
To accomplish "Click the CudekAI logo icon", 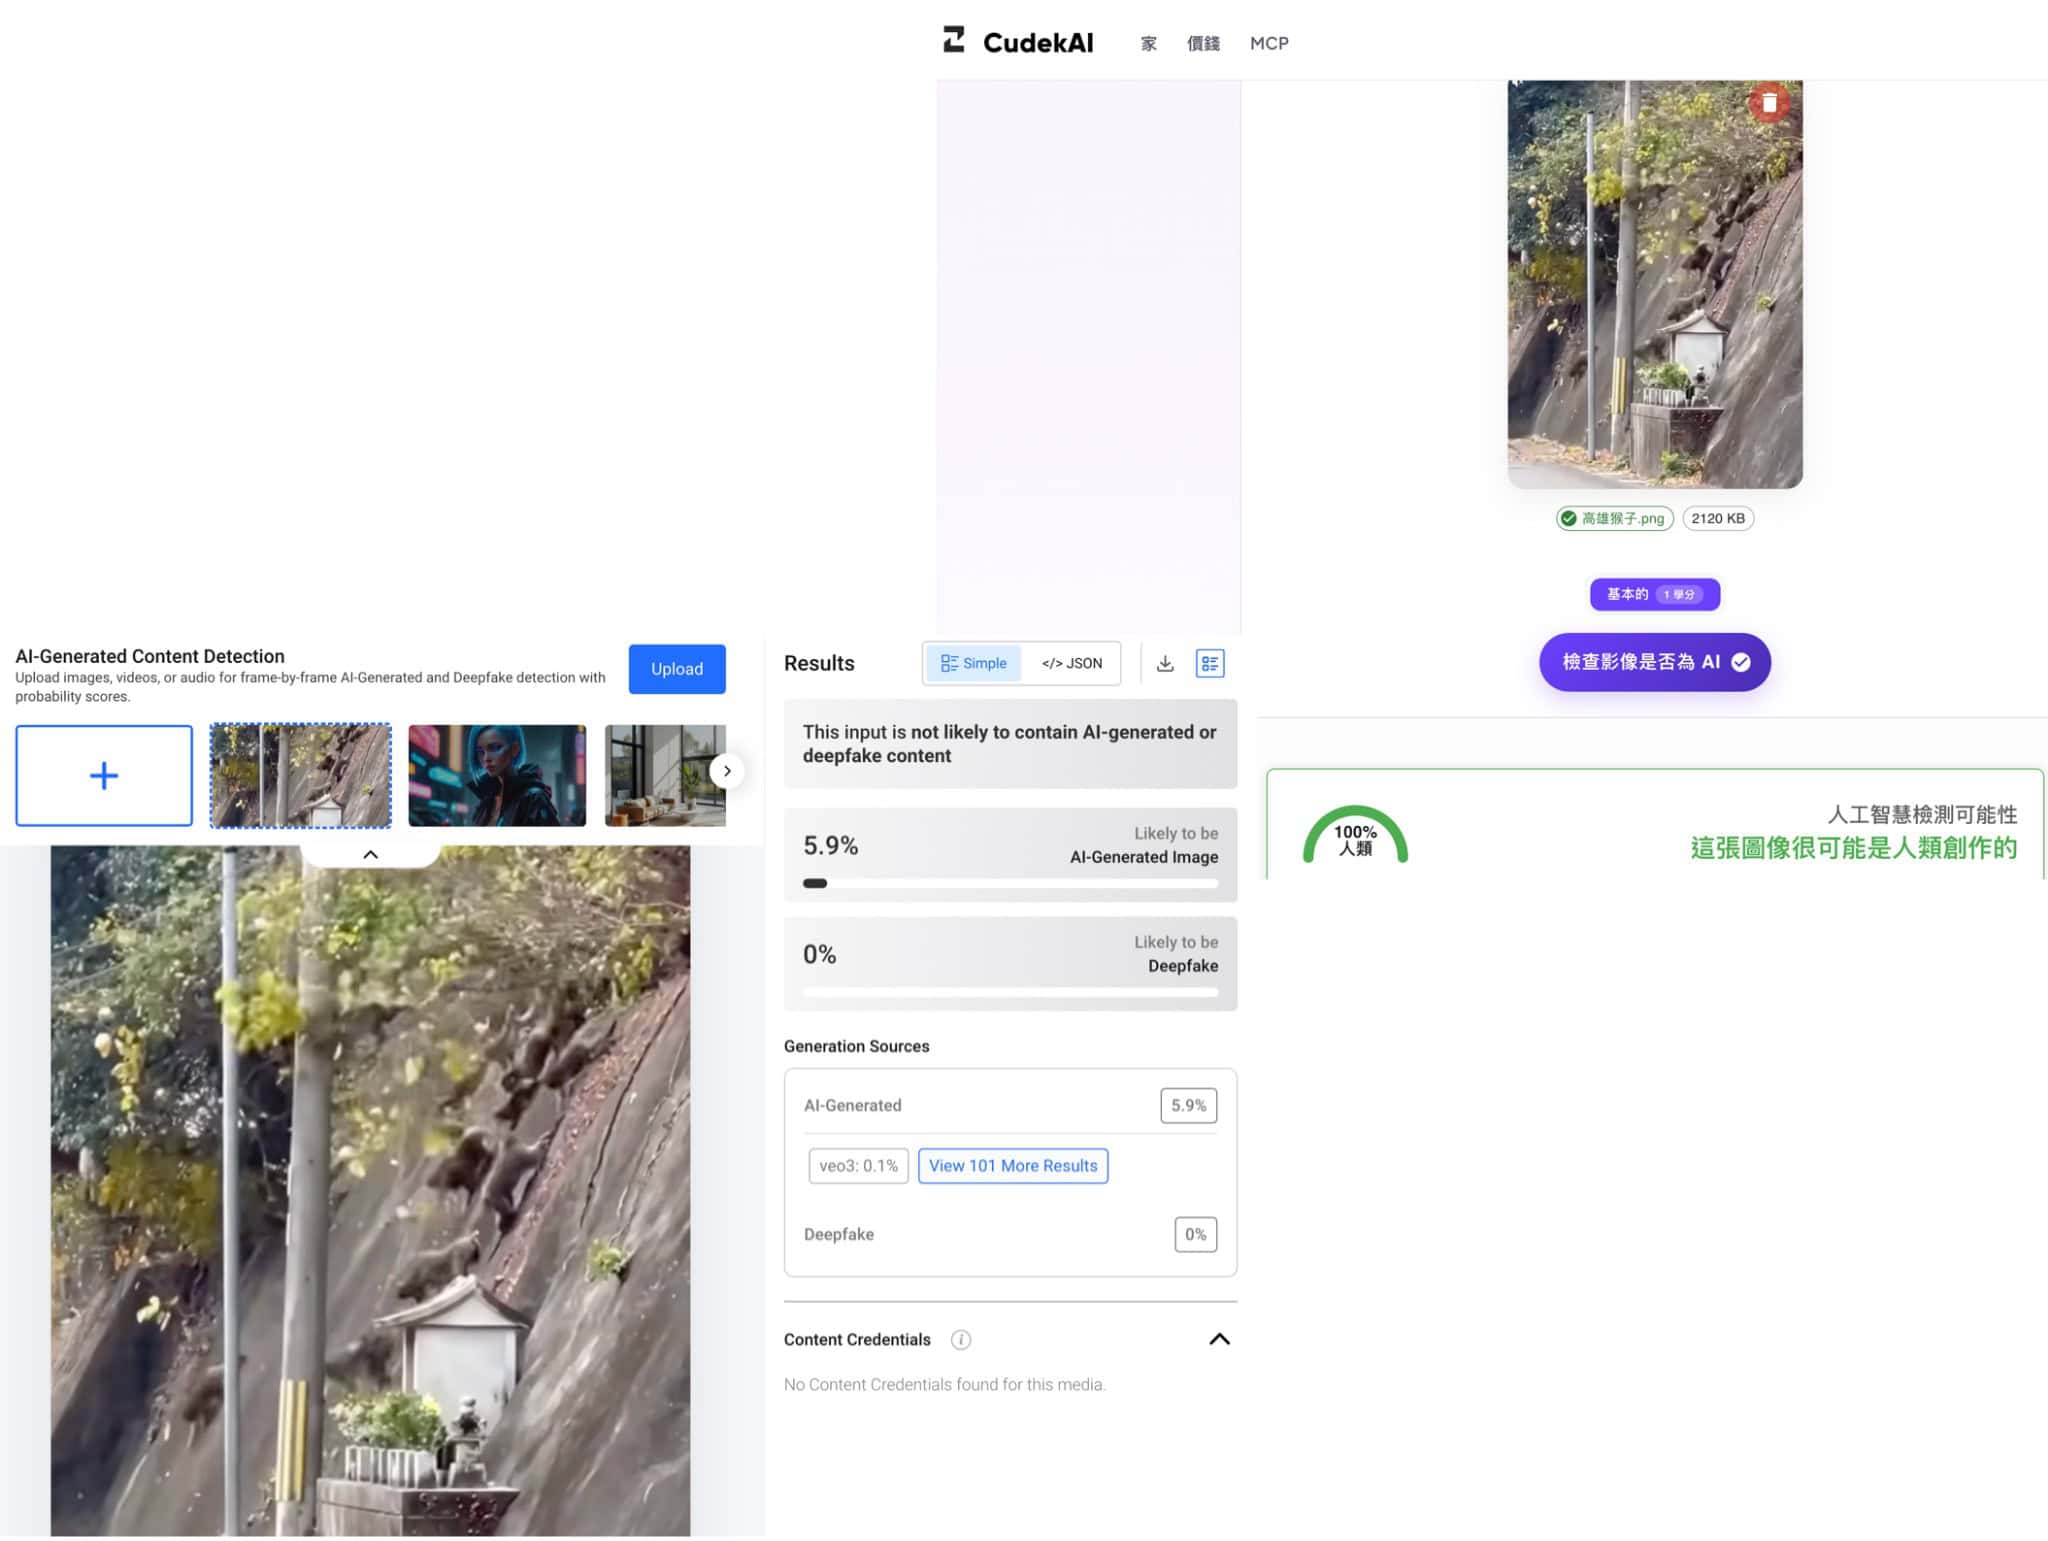I will pos(954,40).
